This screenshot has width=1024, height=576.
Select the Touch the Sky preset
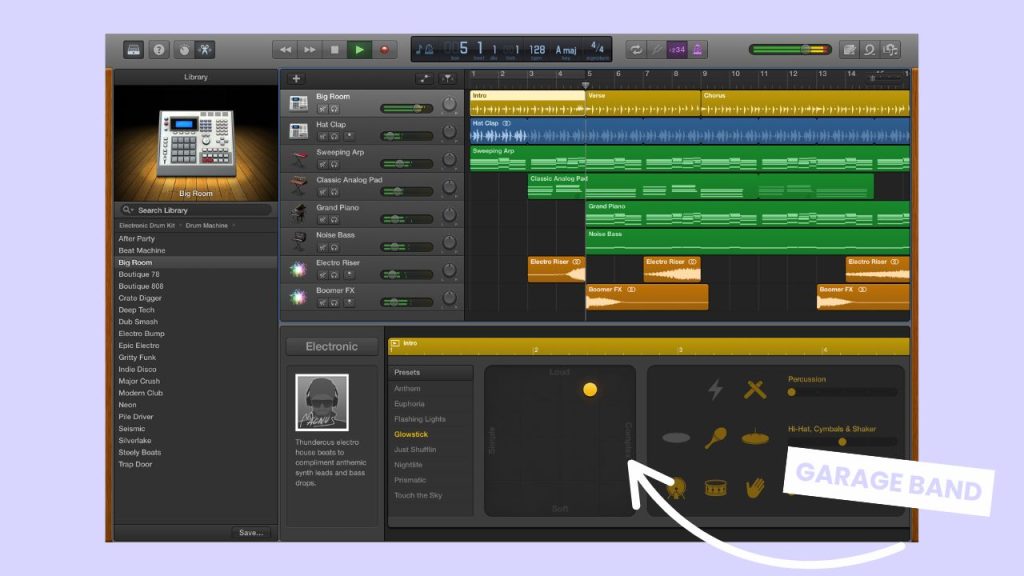point(418,496)
